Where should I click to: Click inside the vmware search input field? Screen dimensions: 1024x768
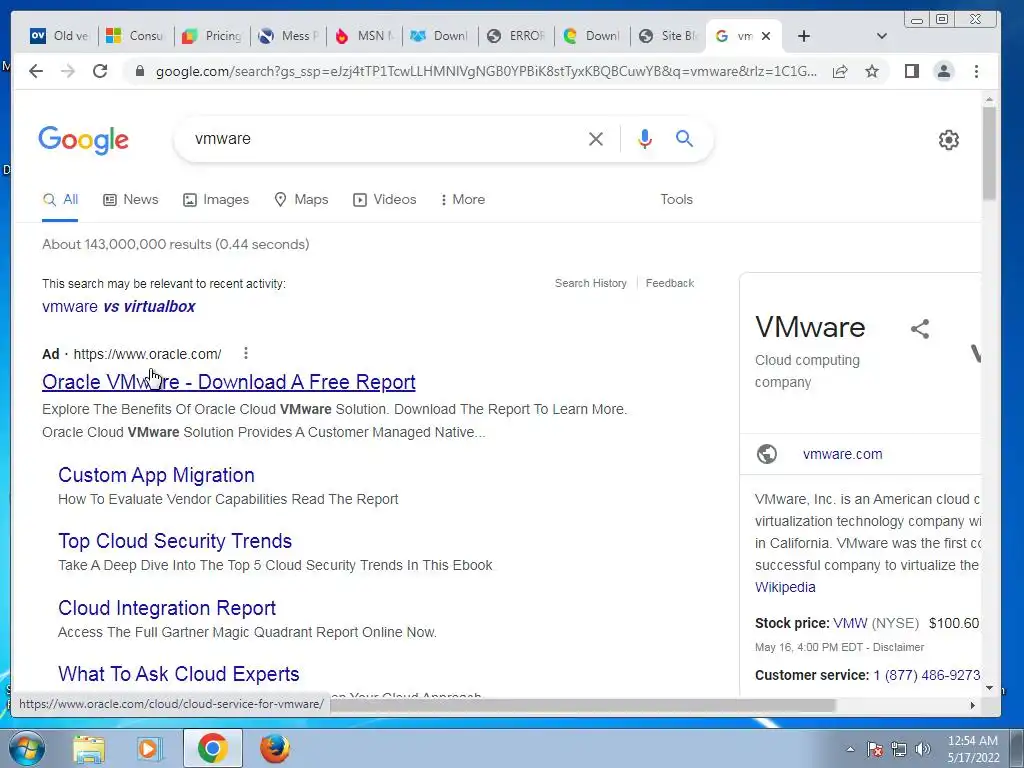[385, 138]
